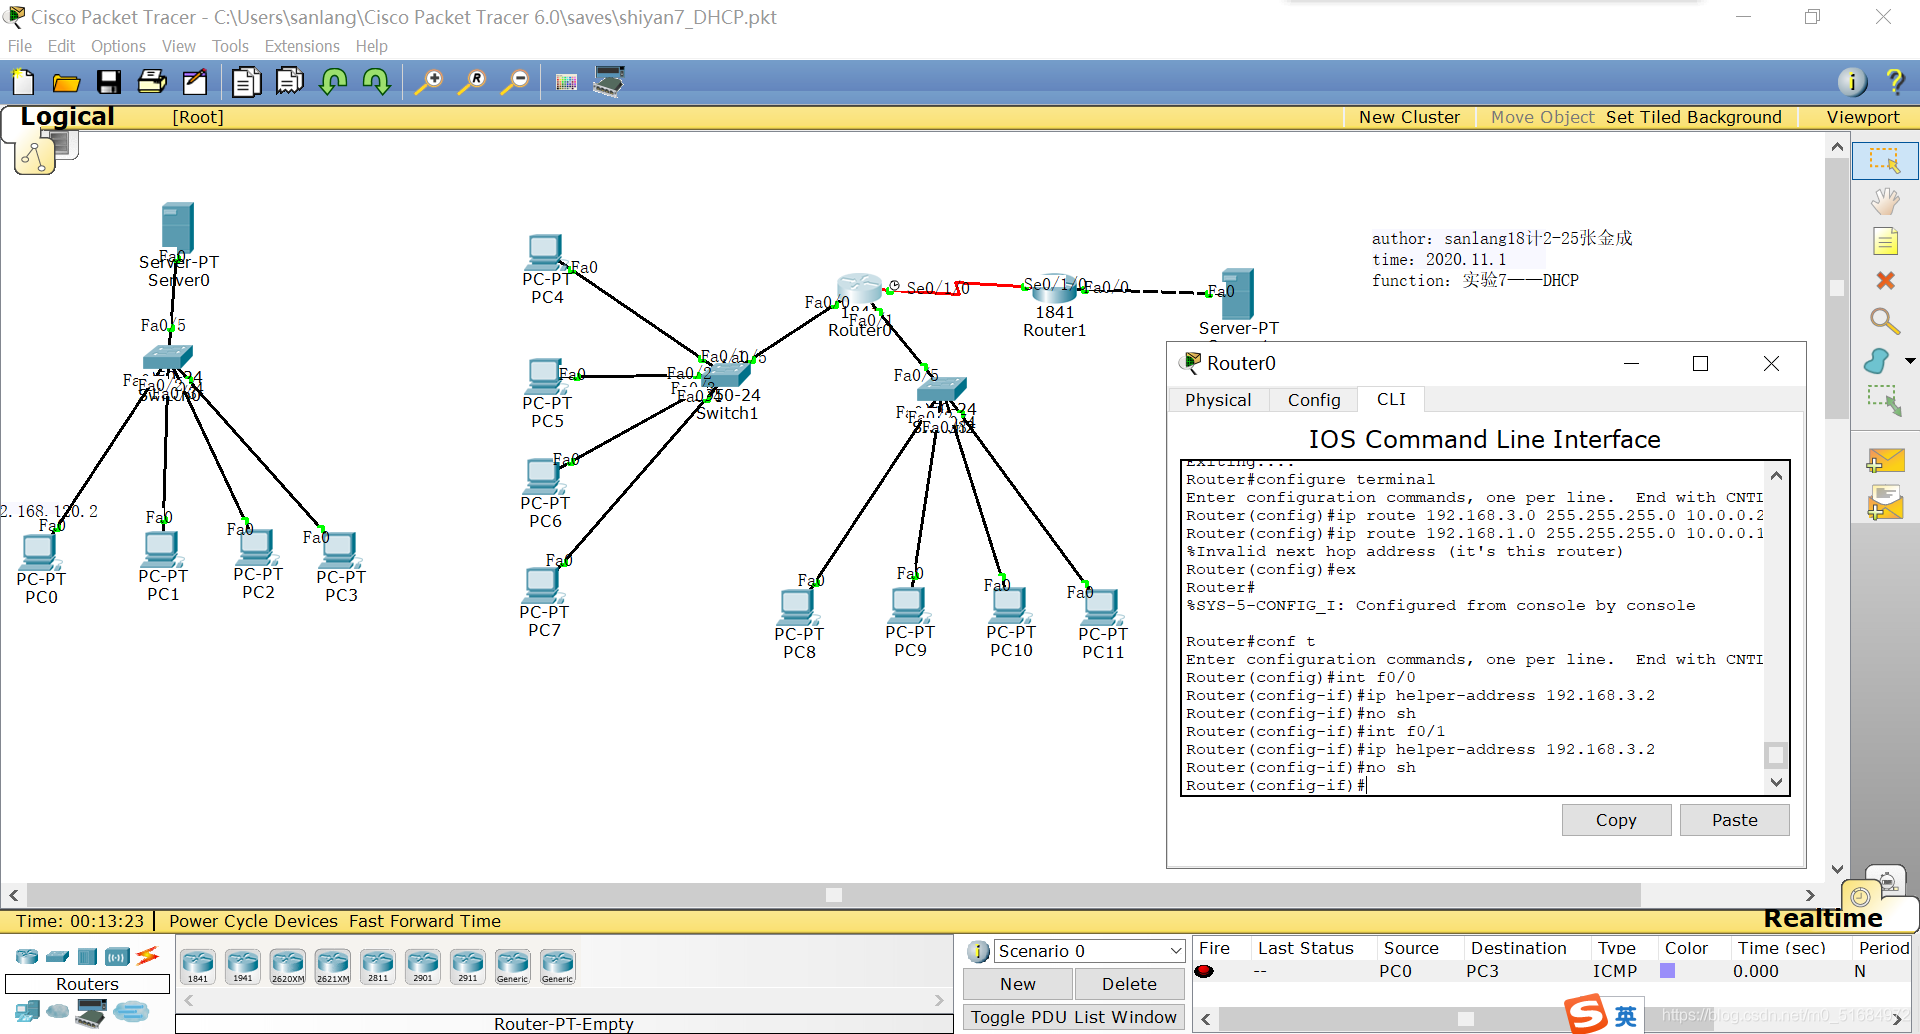Select the End Devices category
The height and width of the screenshot is (1034, 1920).
point(27,1012)
